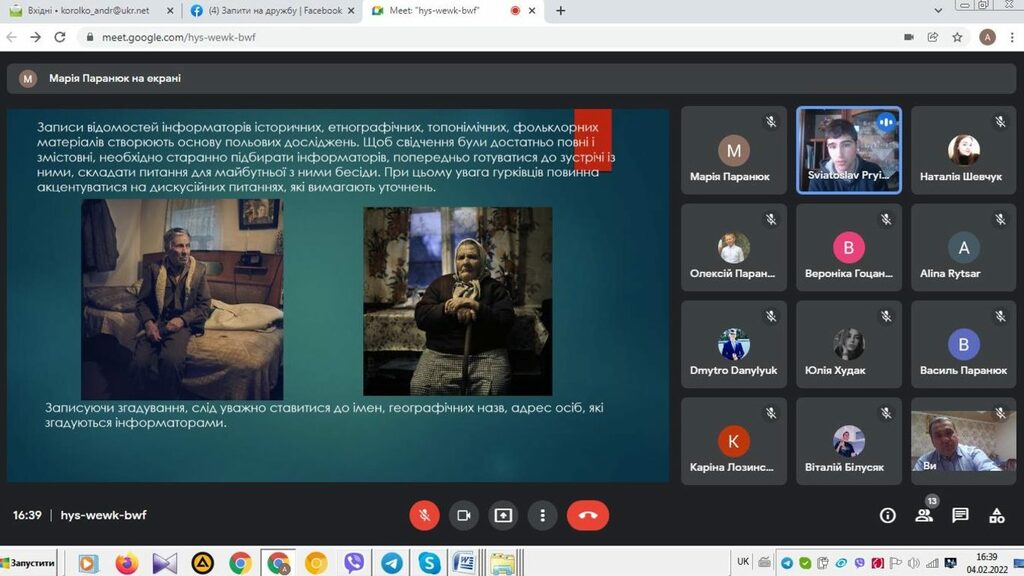The width and height of the screenshot is (1024, 576).
Task: Open the chat with everyone panel
Action: click(960, 515)
